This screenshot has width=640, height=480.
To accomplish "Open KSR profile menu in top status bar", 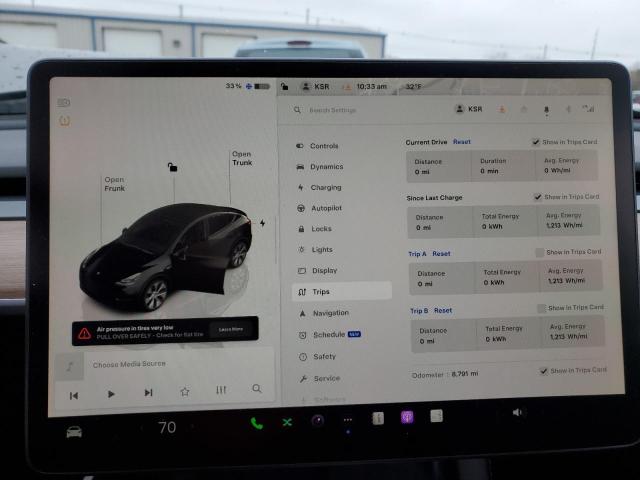I will 315,87.
